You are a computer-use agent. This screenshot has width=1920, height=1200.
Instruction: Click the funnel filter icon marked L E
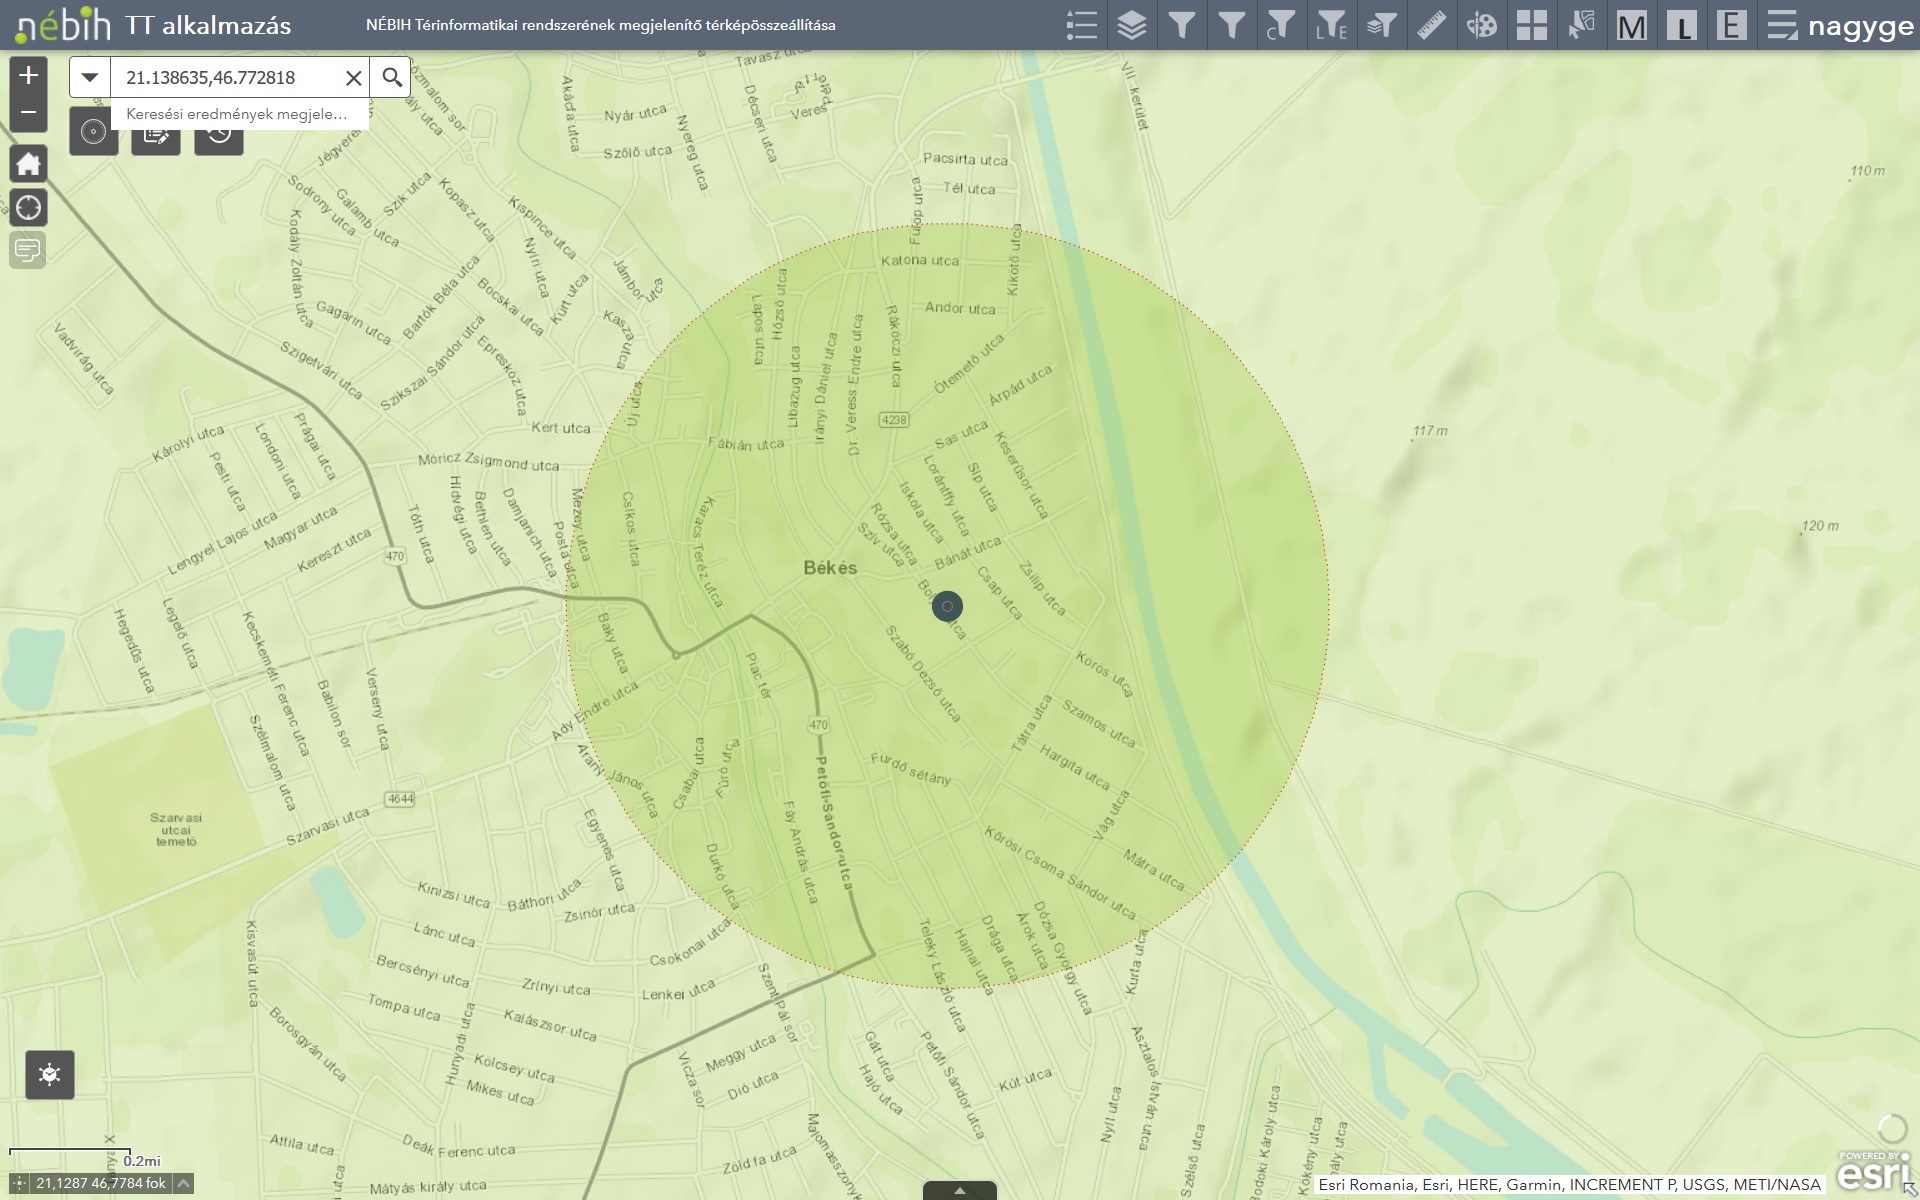1332,25
